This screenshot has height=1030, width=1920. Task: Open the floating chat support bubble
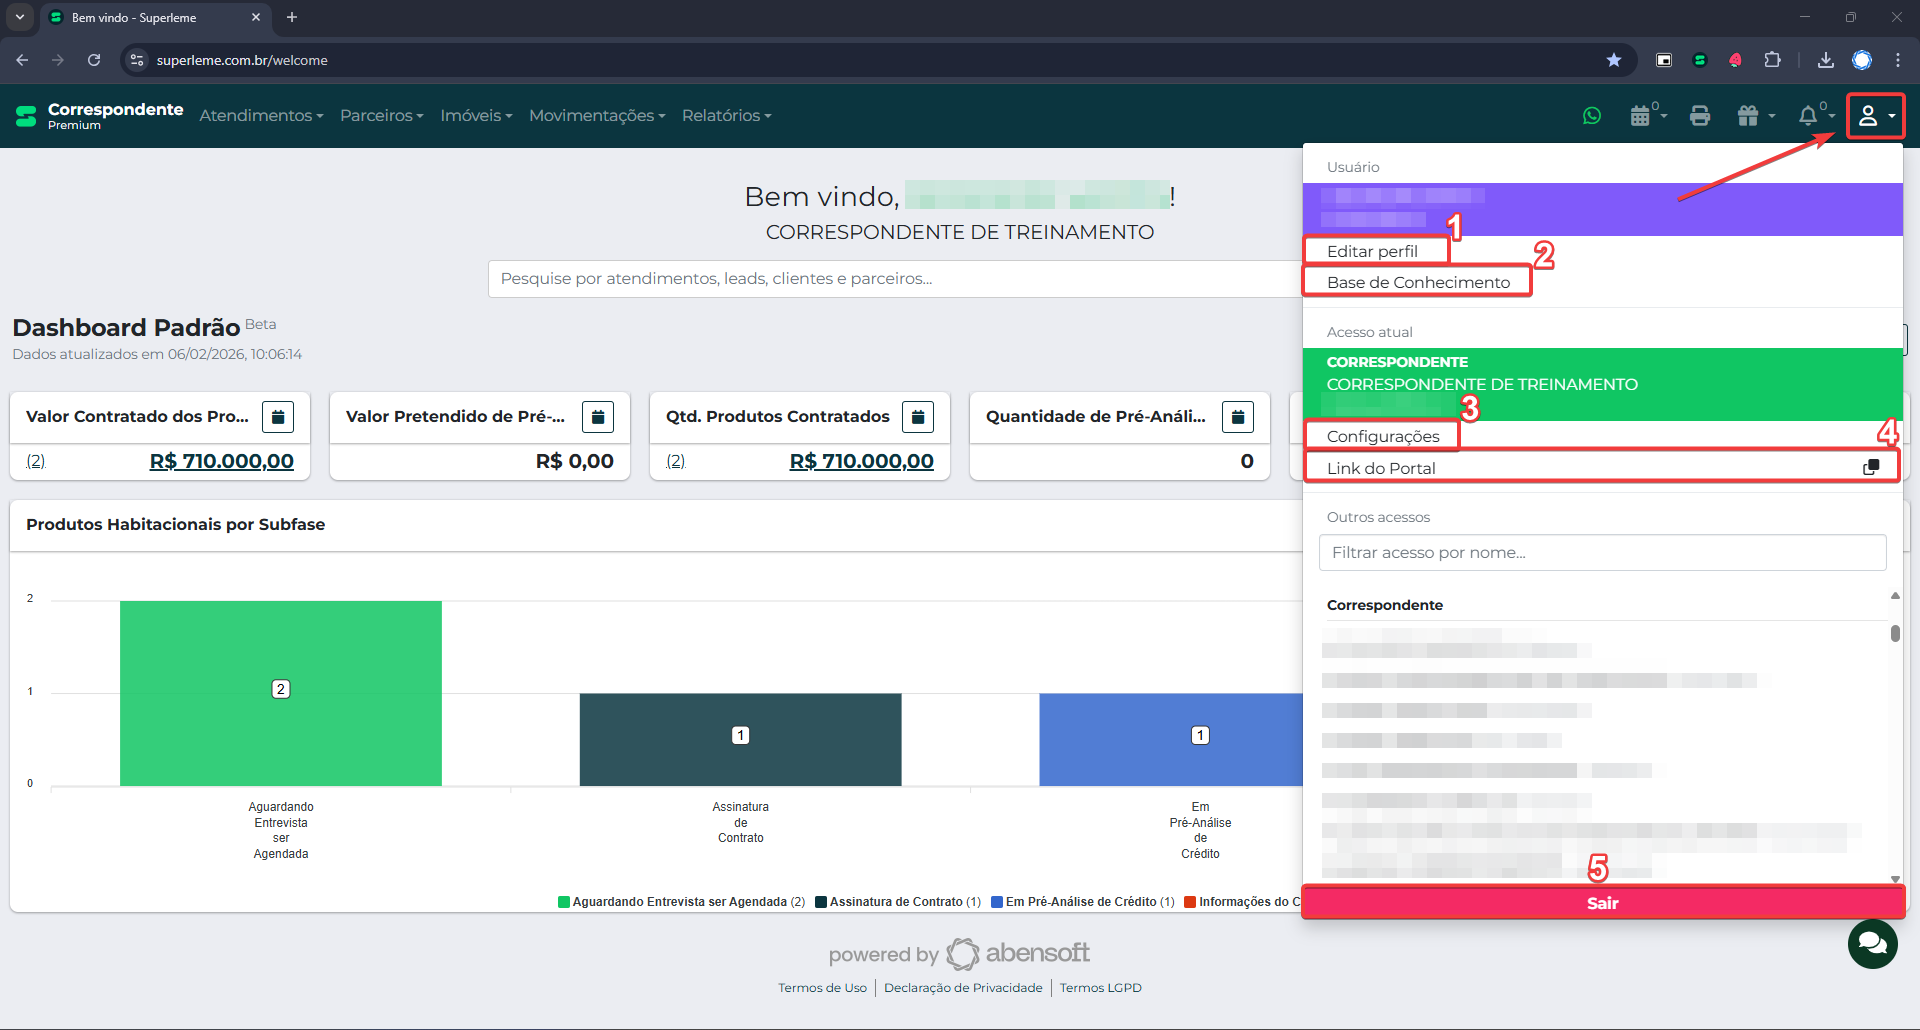point(1872,943)
